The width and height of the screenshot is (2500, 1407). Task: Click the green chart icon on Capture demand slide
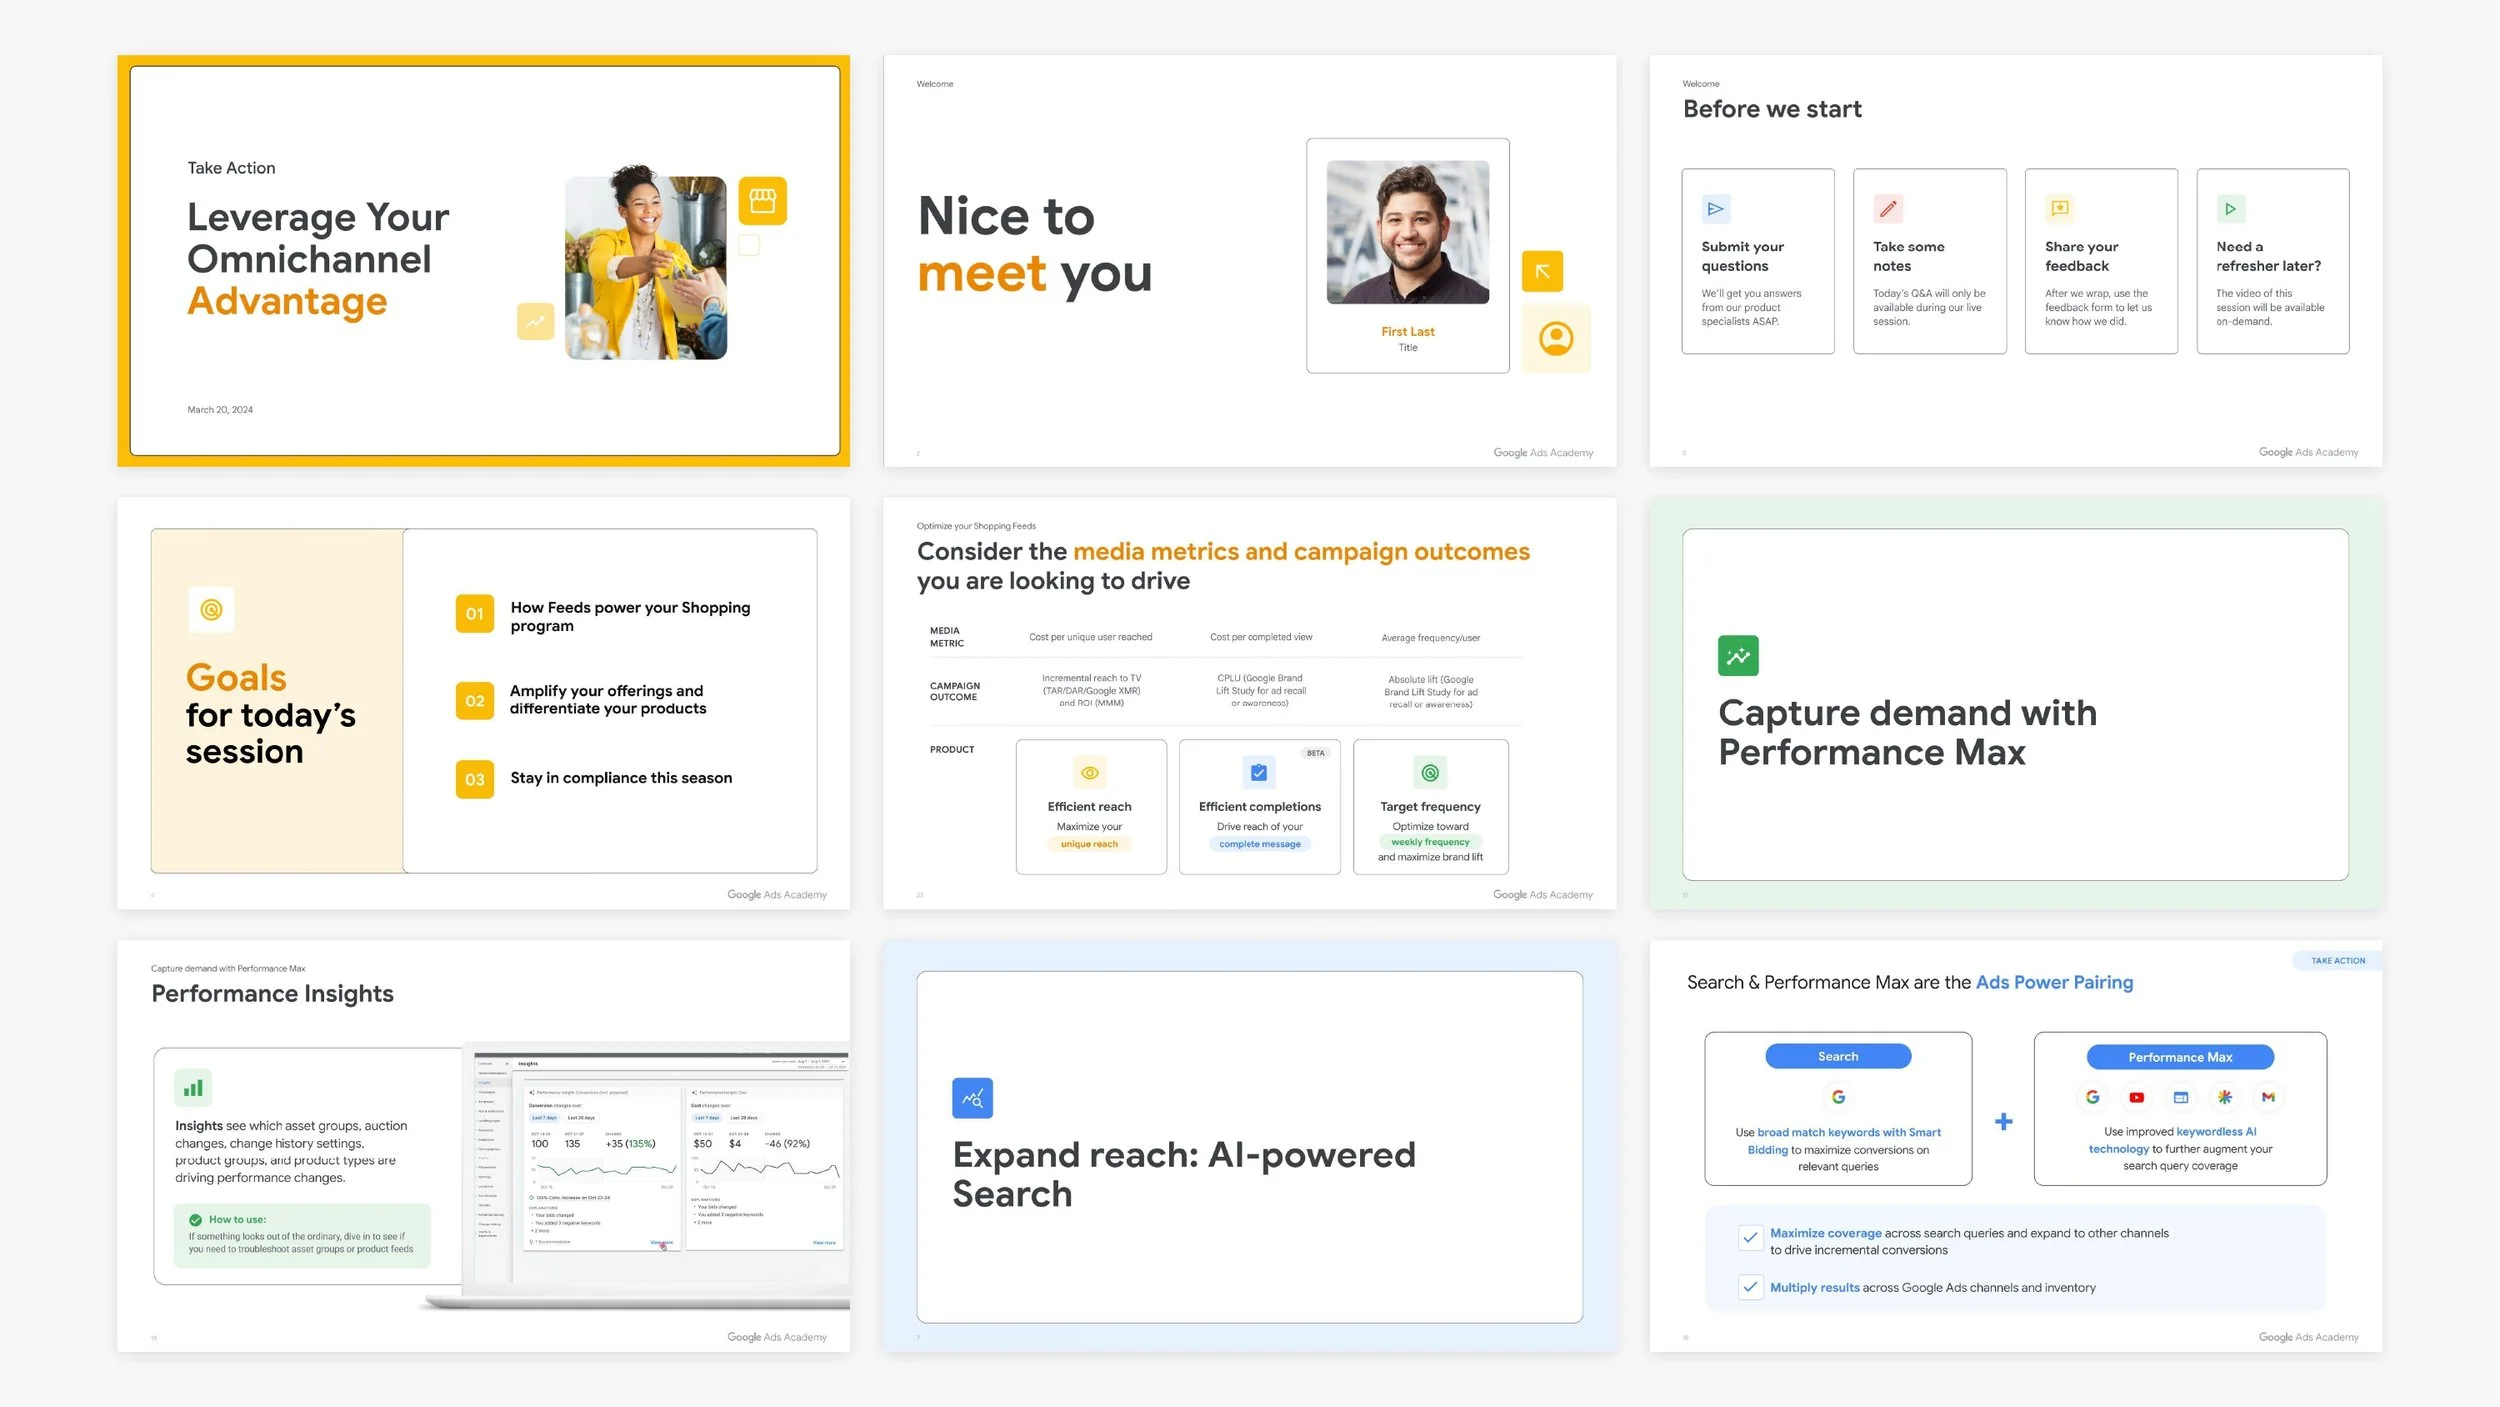pyautogui.click(x=1740, y=655)
